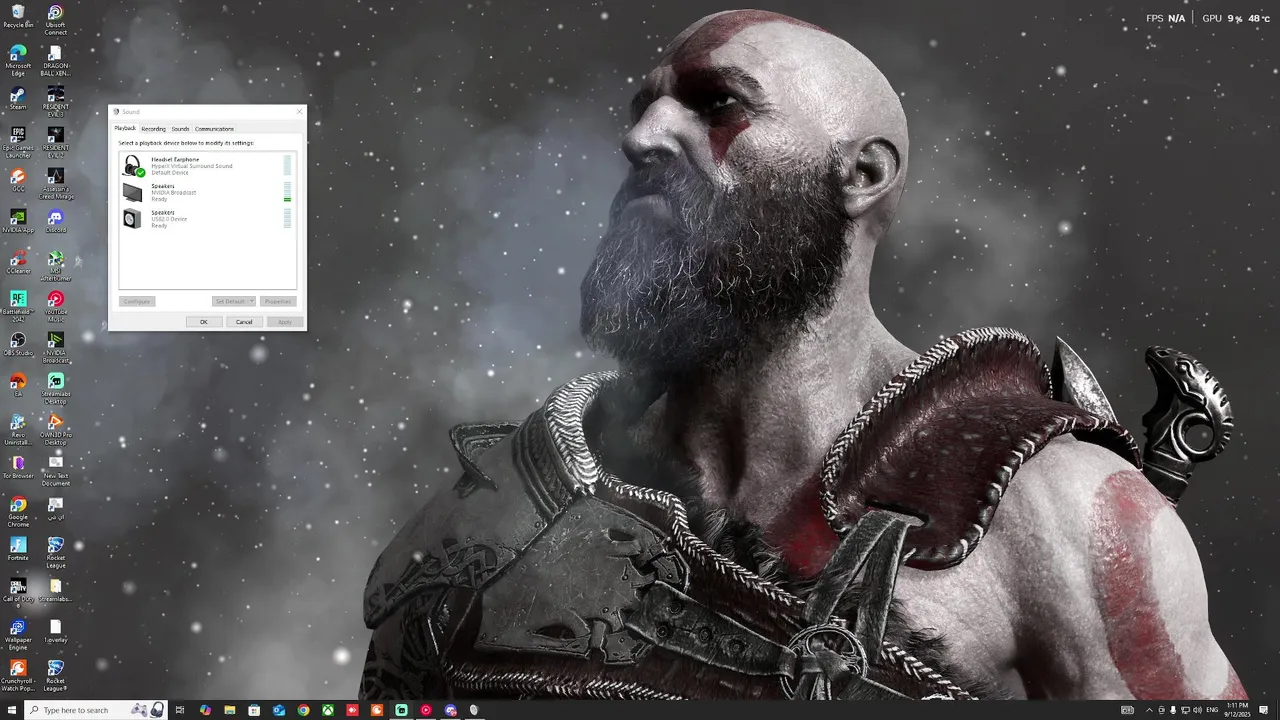Screen dimensions: 1280x720
Task: Click the DRAGON BALL XEN file icon
Action: [x=56, y=60]
